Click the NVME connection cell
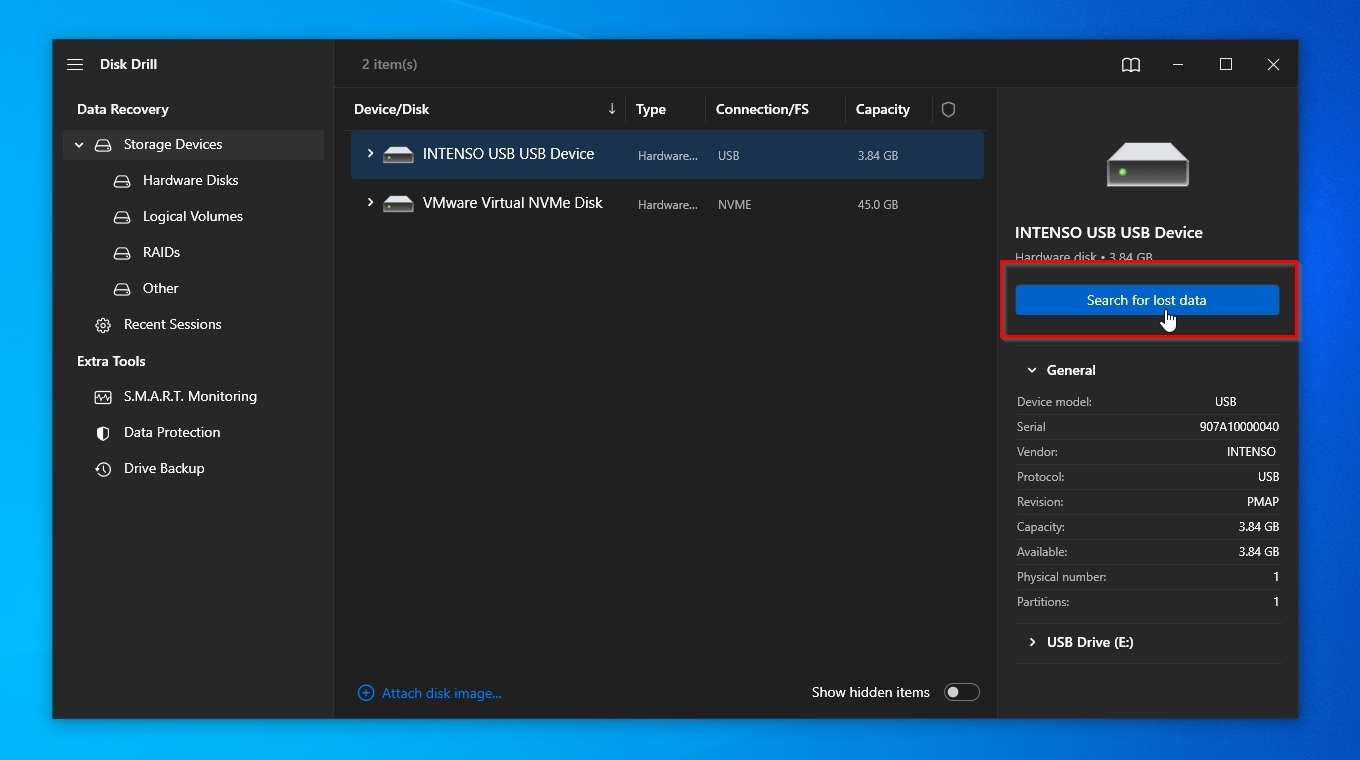Screen dimensions: 1360x760 [x=734, y=205]
